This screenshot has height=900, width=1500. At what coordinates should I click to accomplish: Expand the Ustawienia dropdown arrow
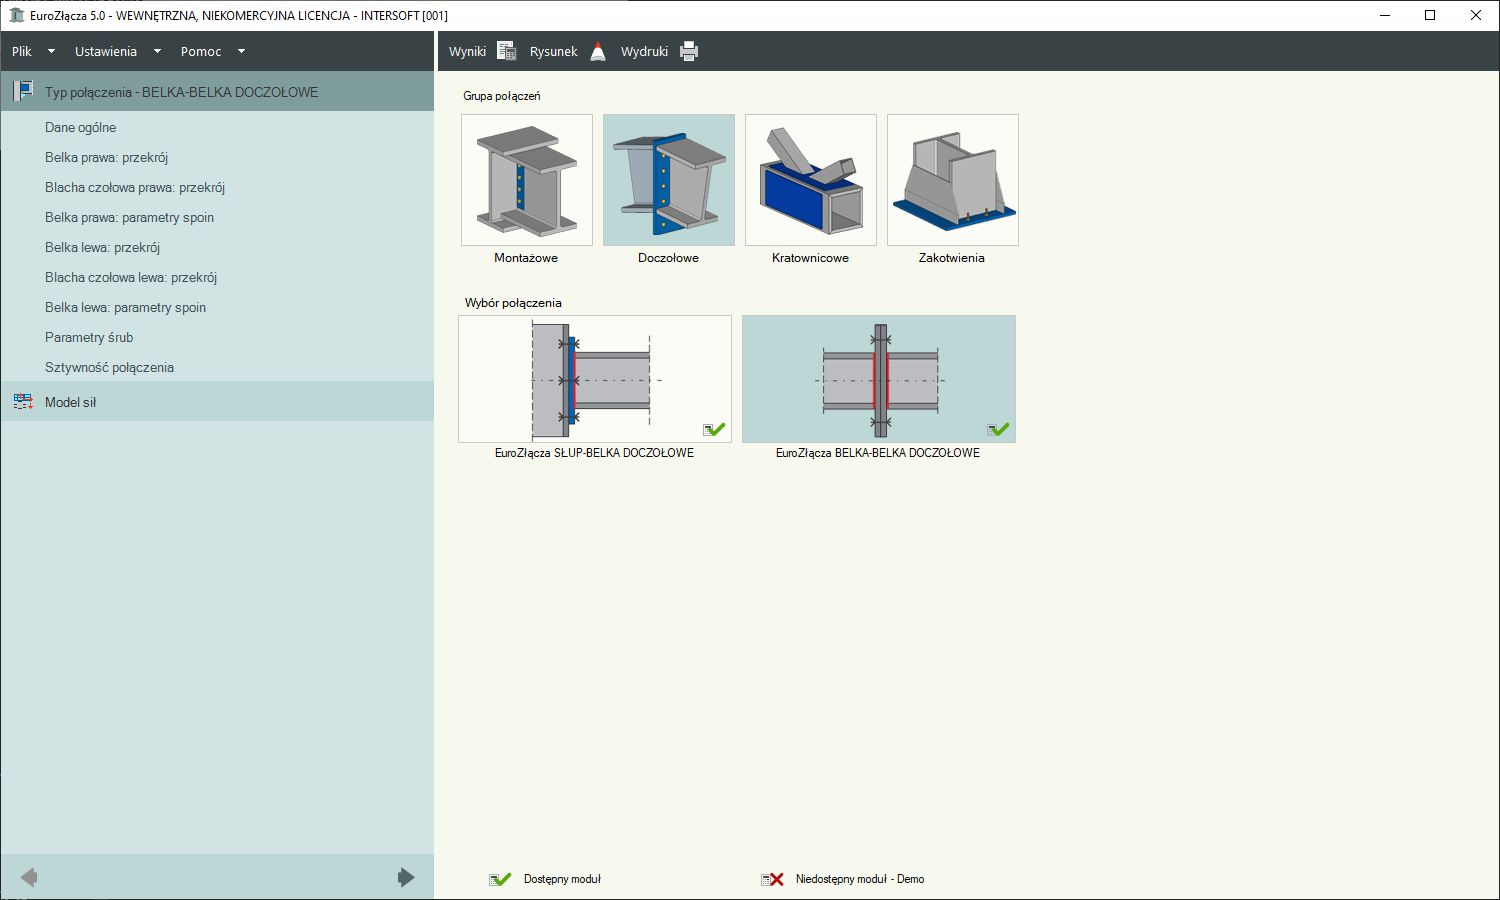(157, 51)
